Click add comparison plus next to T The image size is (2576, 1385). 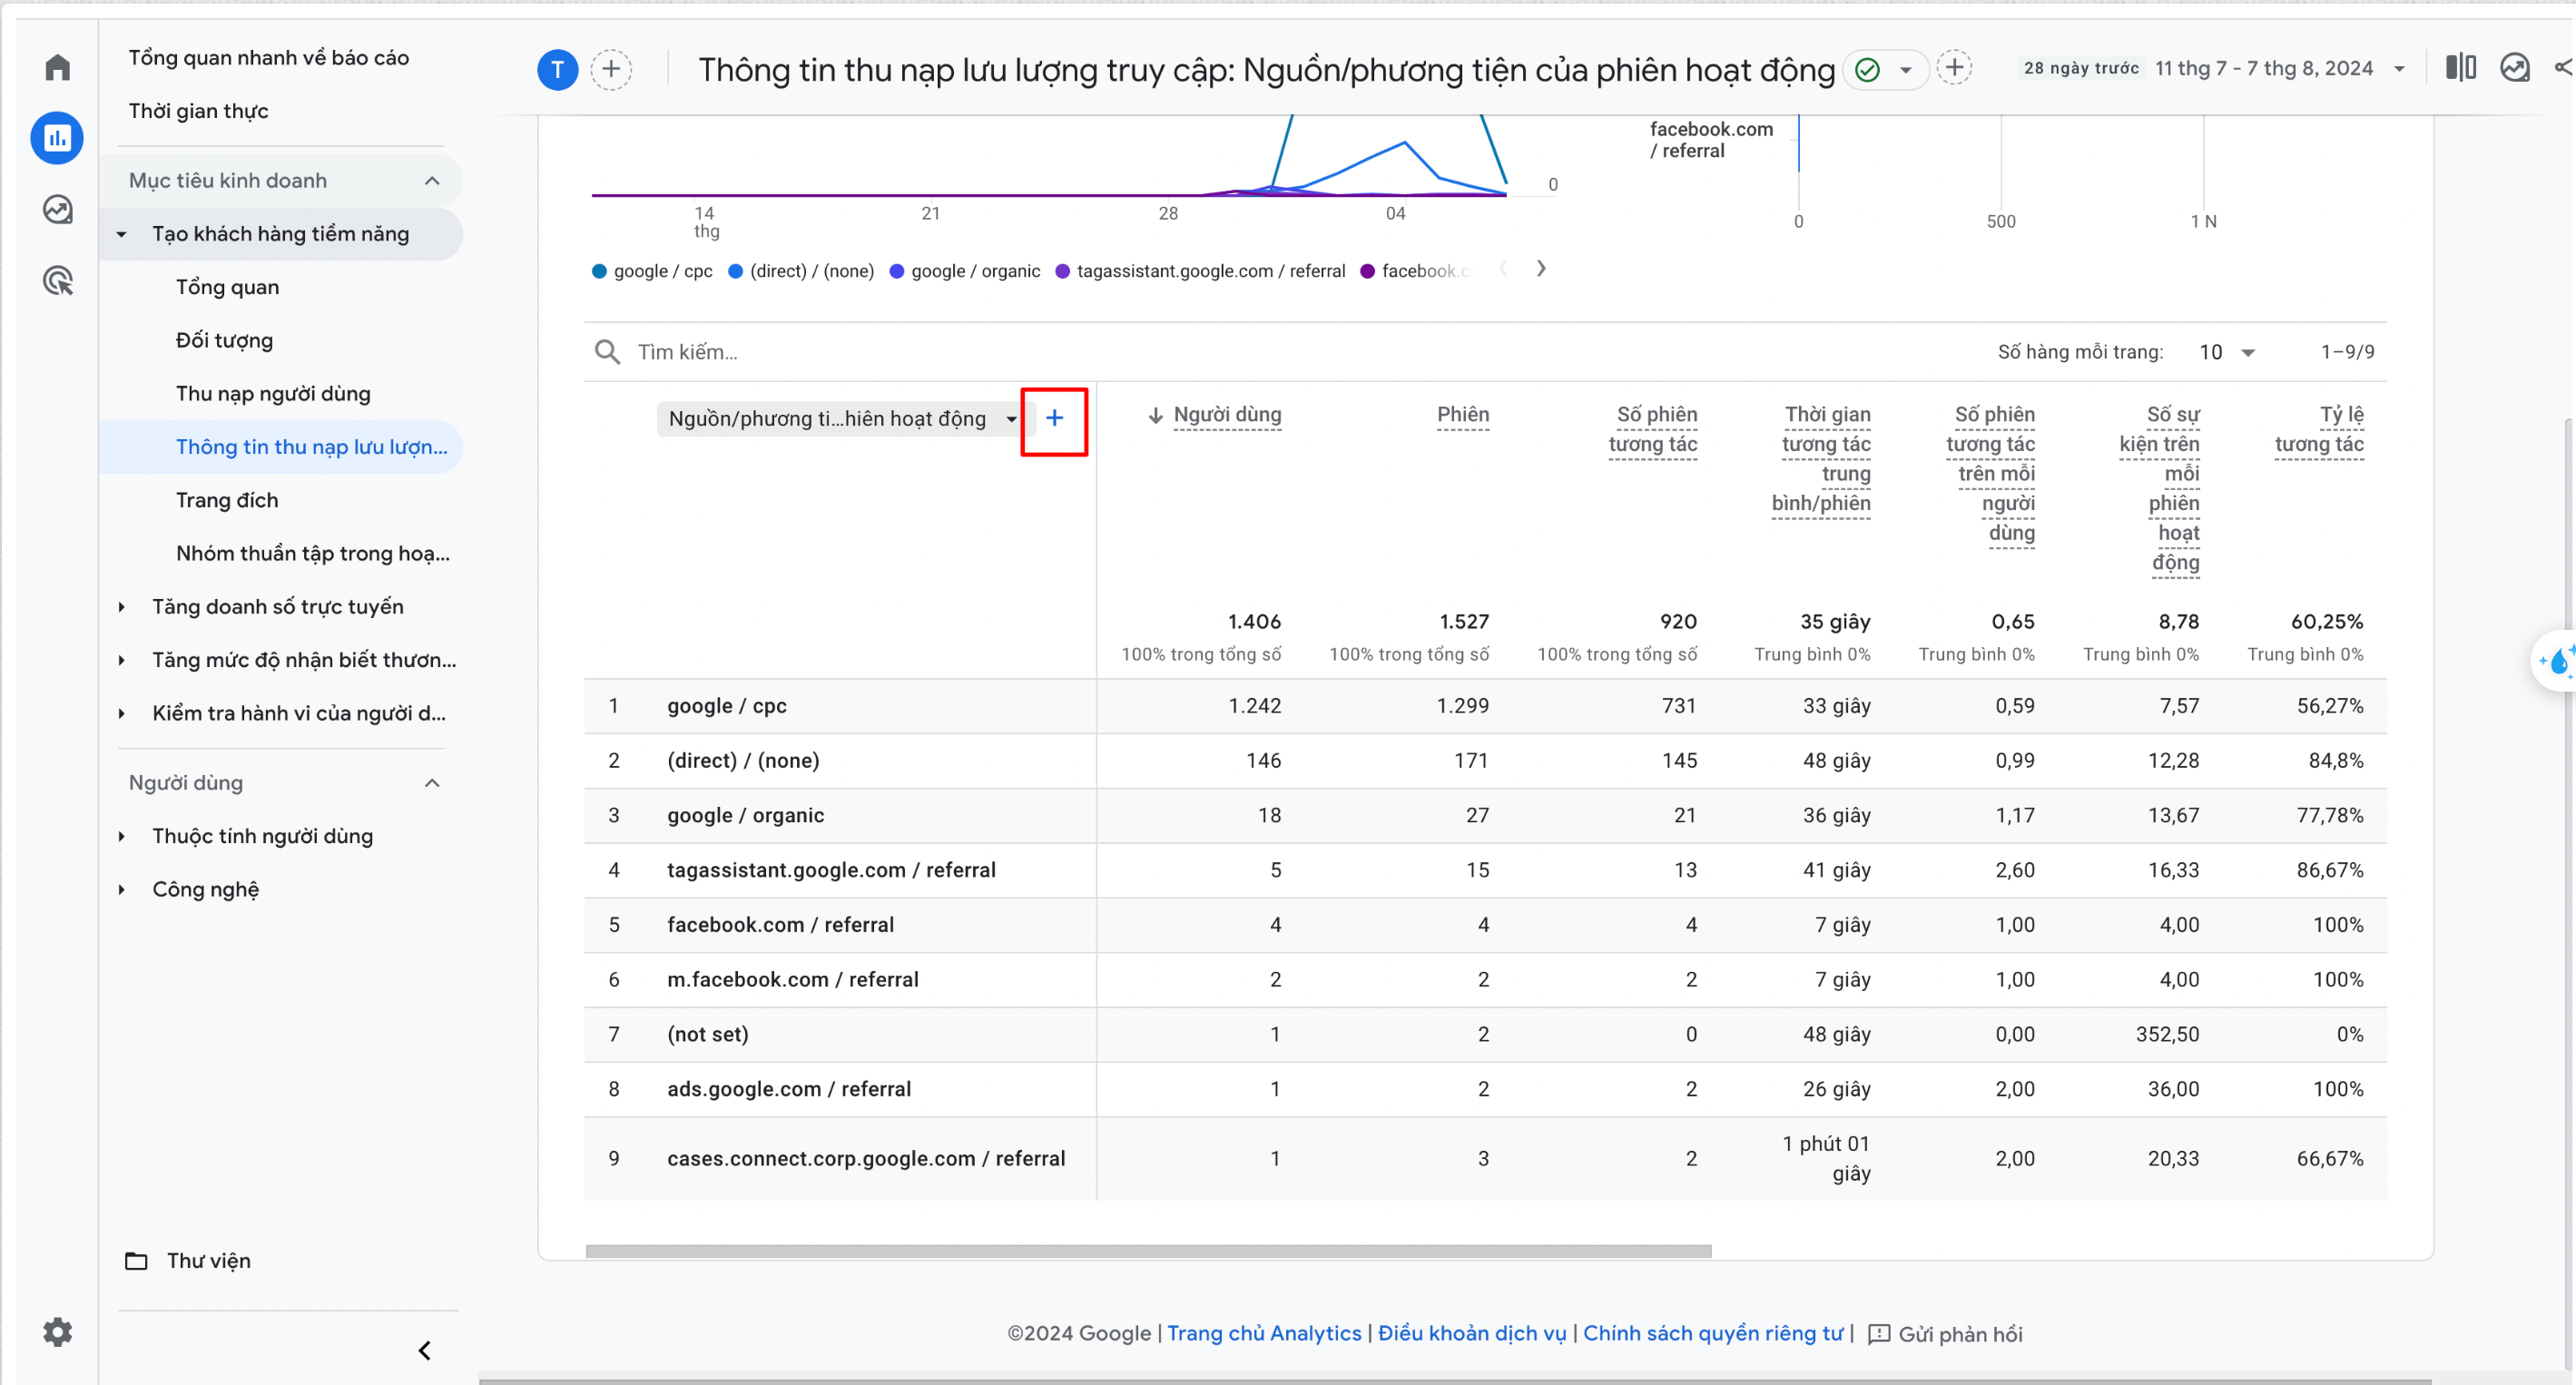pos(611,69)
